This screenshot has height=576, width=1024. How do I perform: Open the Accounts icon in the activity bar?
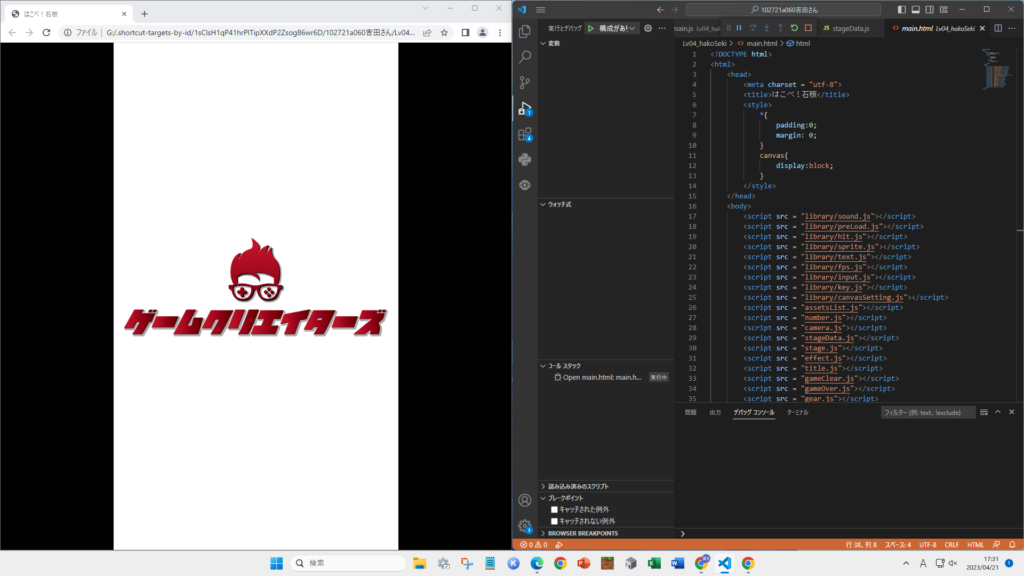click(525, 500)
